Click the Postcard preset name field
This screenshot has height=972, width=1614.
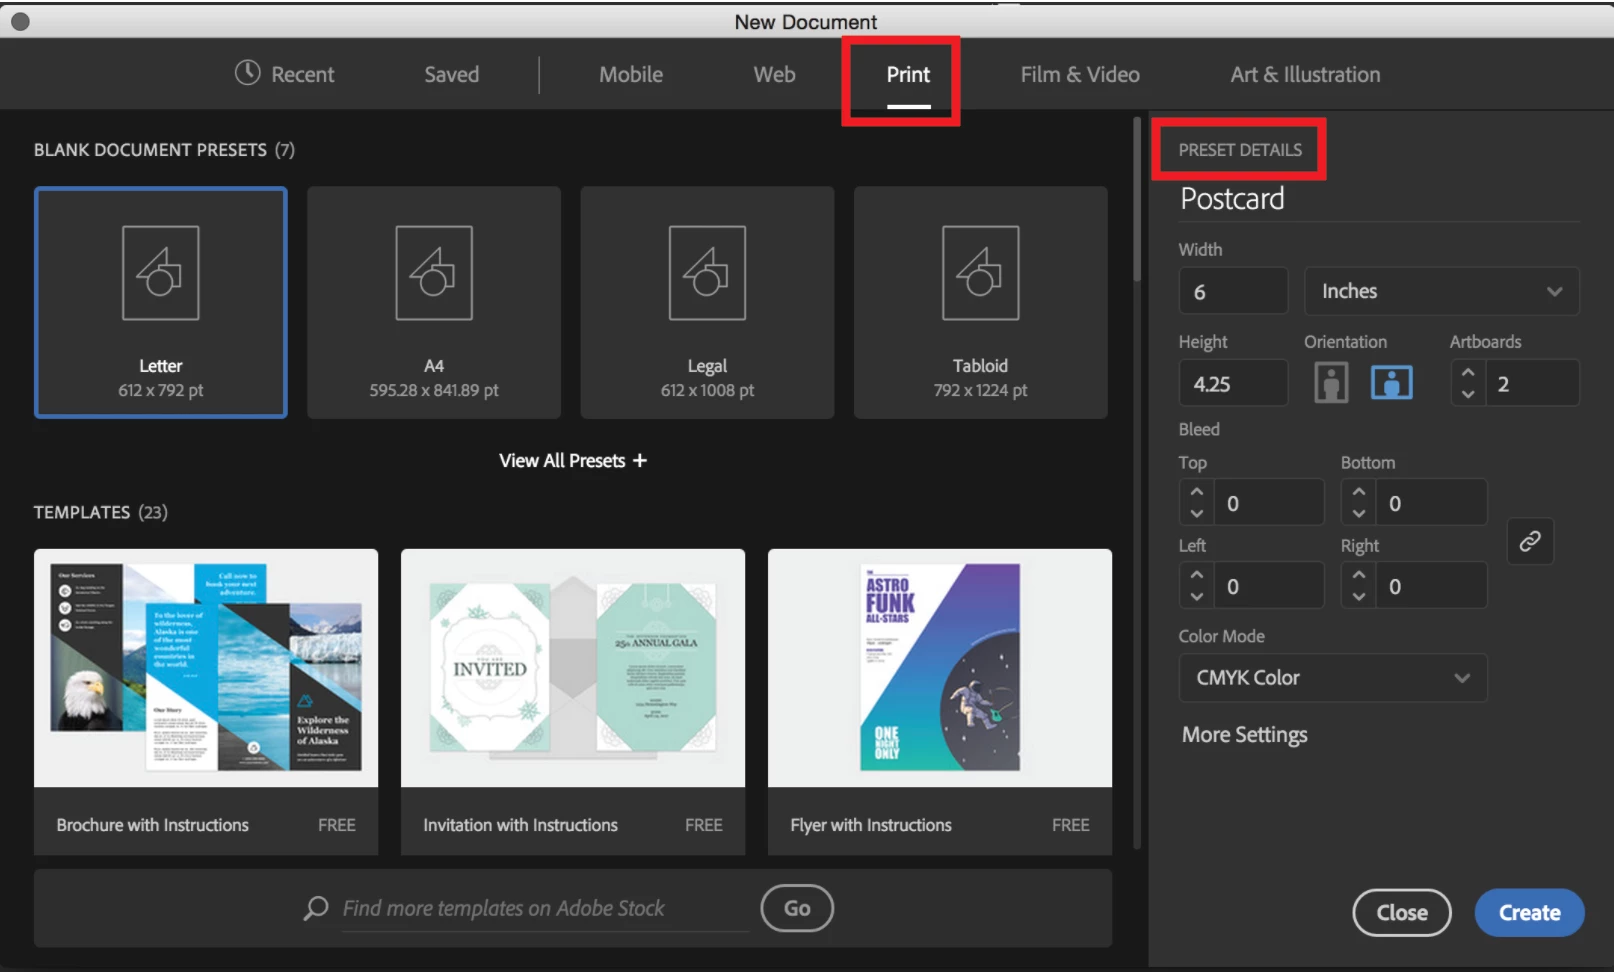[1379, 199]
